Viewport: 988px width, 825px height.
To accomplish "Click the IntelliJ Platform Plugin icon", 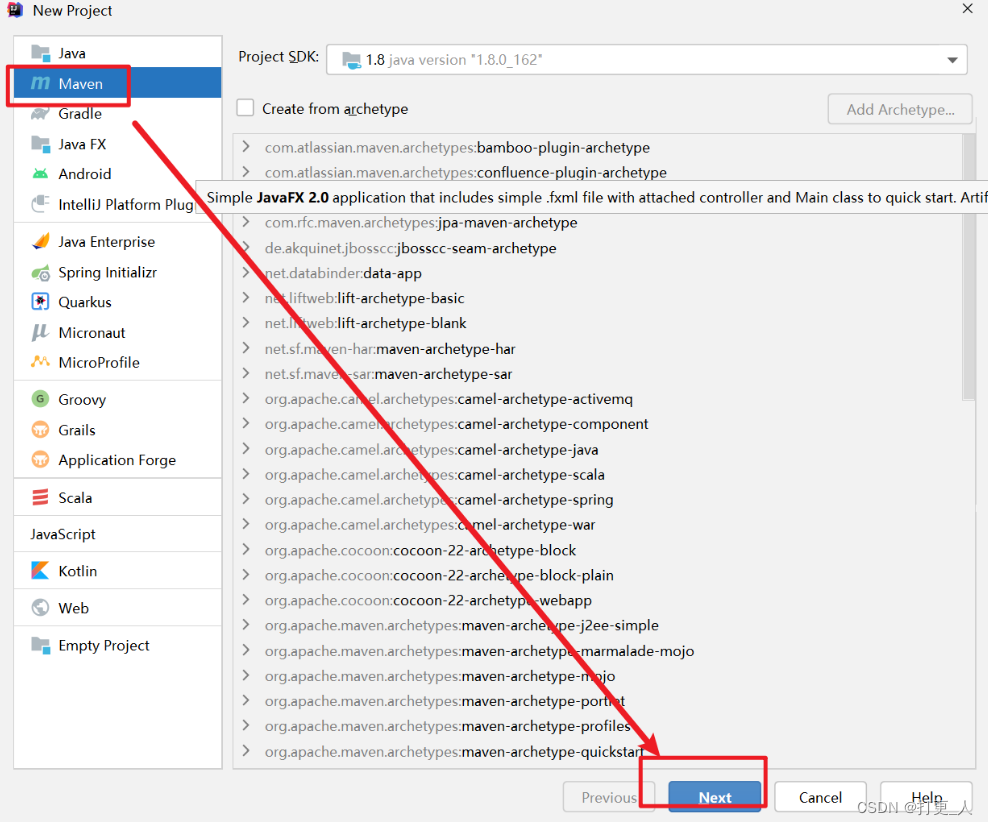I will click(40, 204).
